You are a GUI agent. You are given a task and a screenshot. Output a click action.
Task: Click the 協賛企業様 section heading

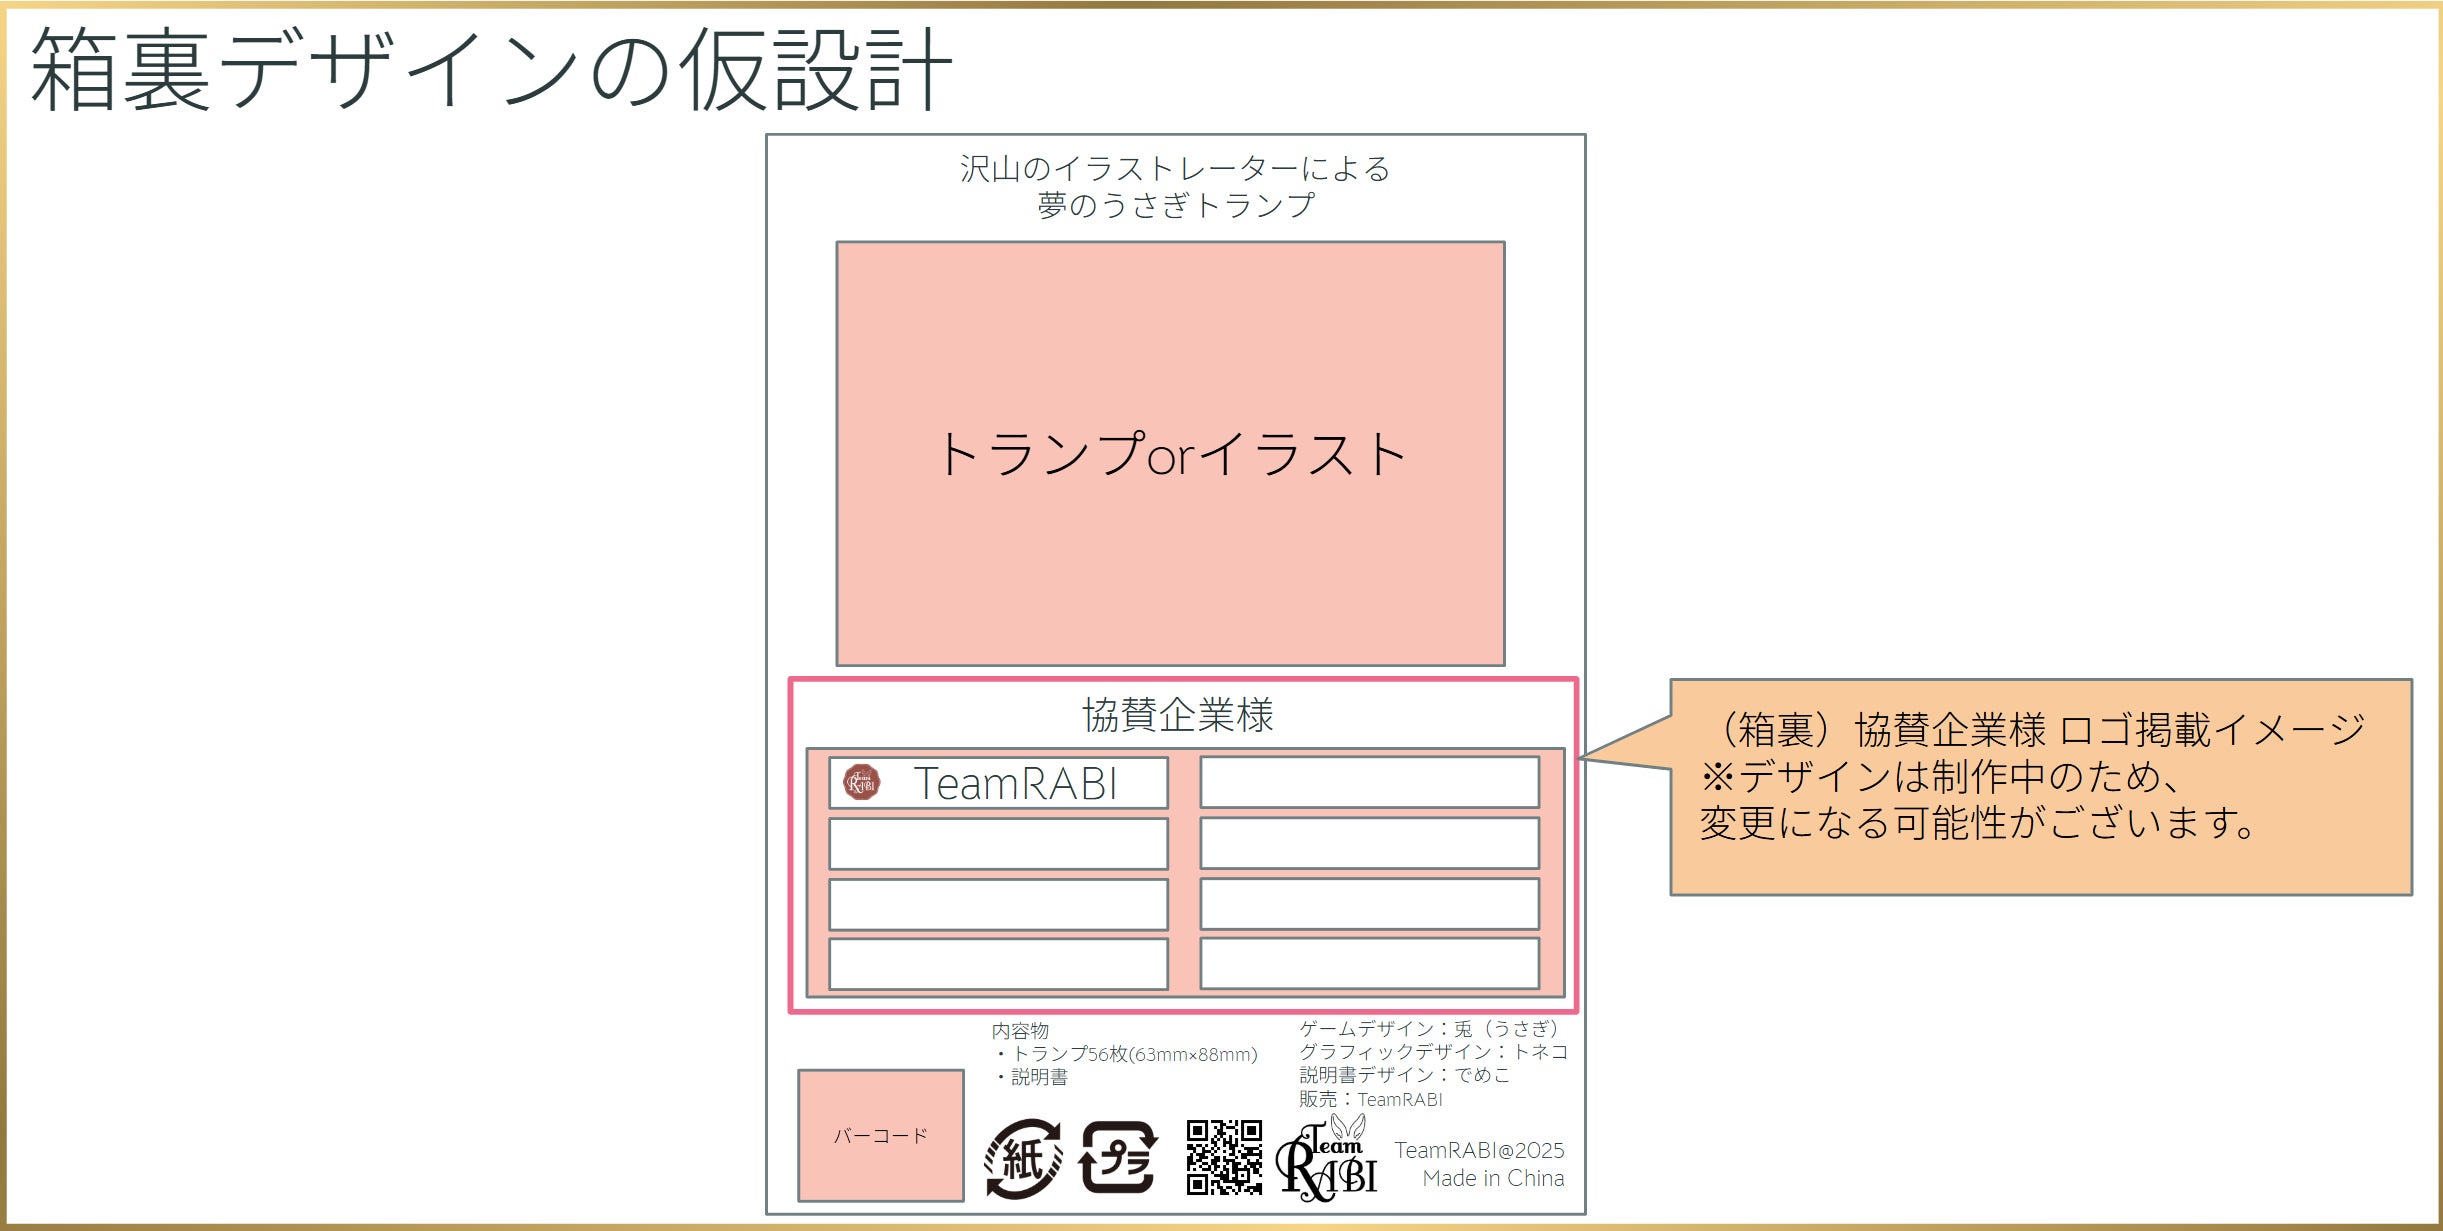click(1178, 715)
